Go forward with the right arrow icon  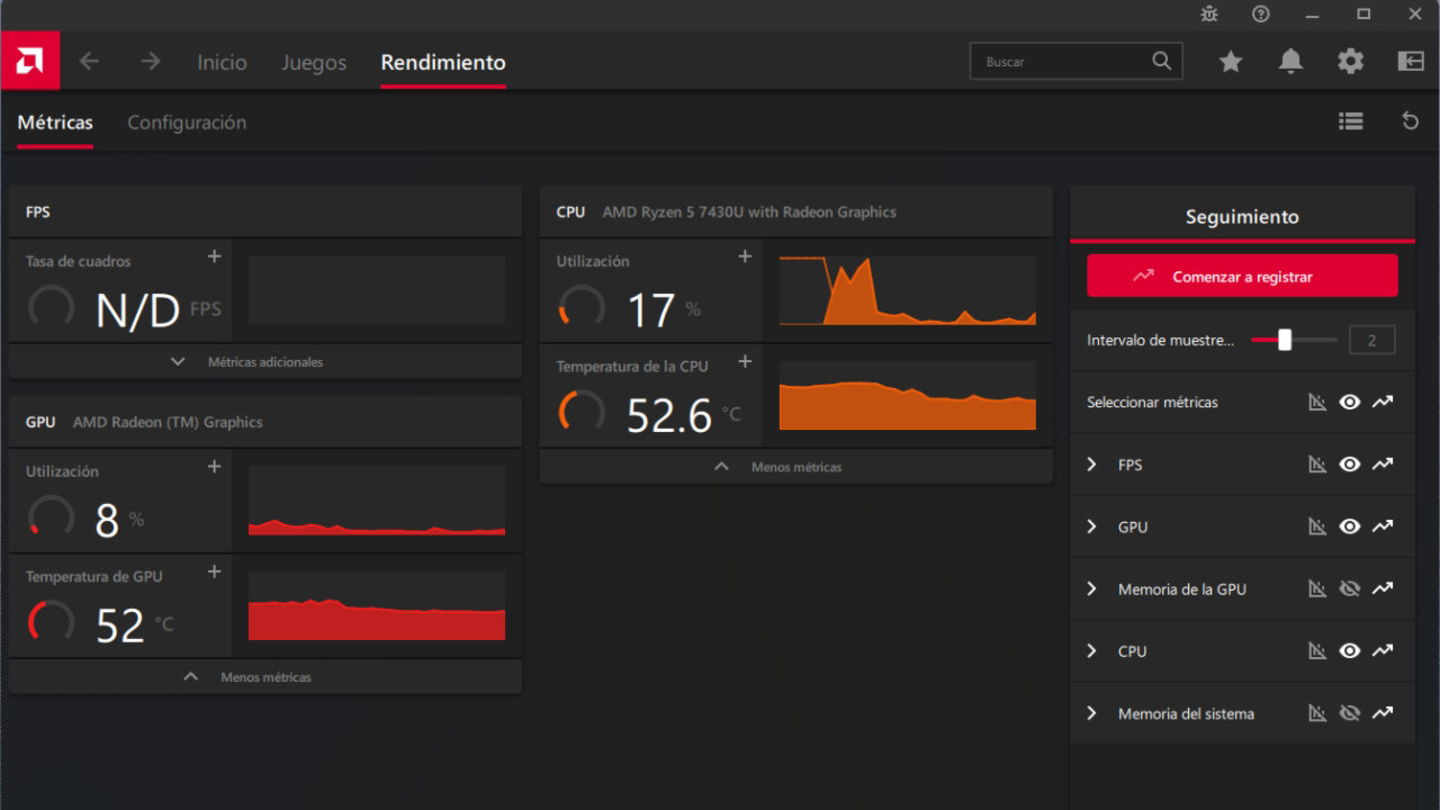[150, 61]
